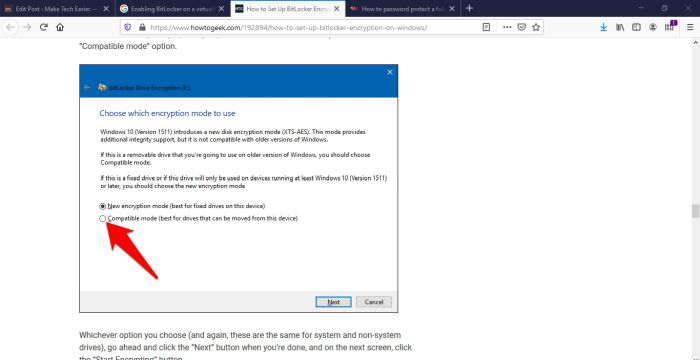Open page actions three-dot menu

[x=507, y=27]
